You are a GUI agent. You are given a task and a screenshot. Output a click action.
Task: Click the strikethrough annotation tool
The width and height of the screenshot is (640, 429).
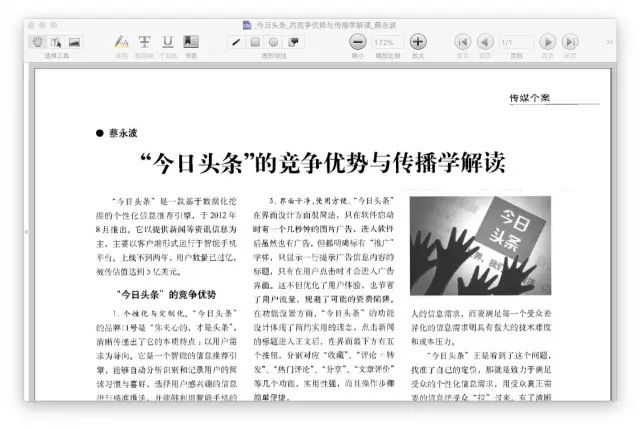click(x=144, y=42)
